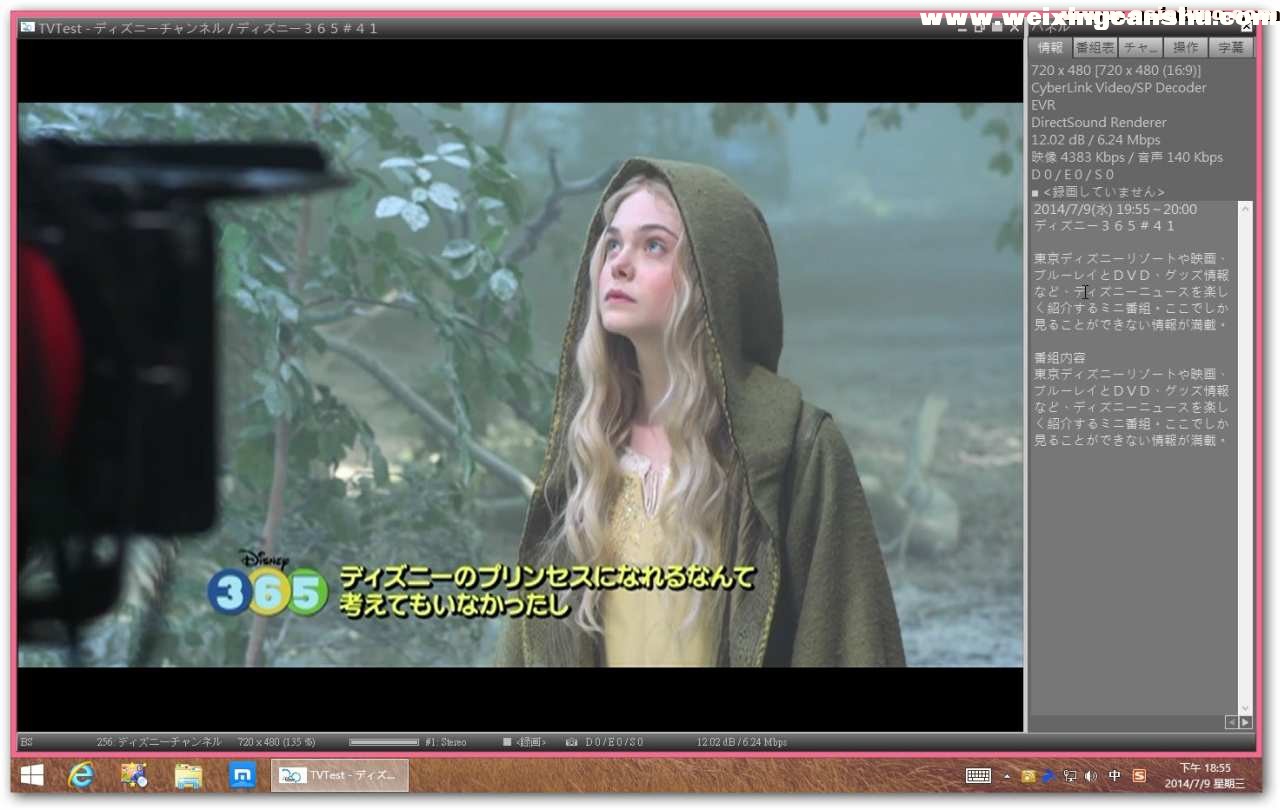The image size is (1280, 810).
Task: Open the touch keyboard from the tray
Action: click(x=978, y=775)
